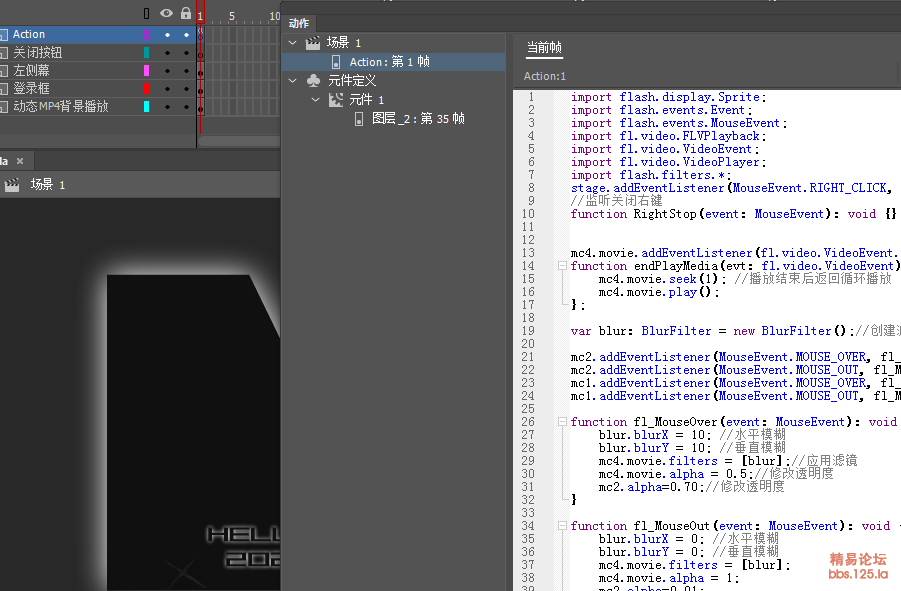Click the script icon beside 图层_2: 第 35 帧
Viewport: 901px width, 591px height.
tap(359, 118)
